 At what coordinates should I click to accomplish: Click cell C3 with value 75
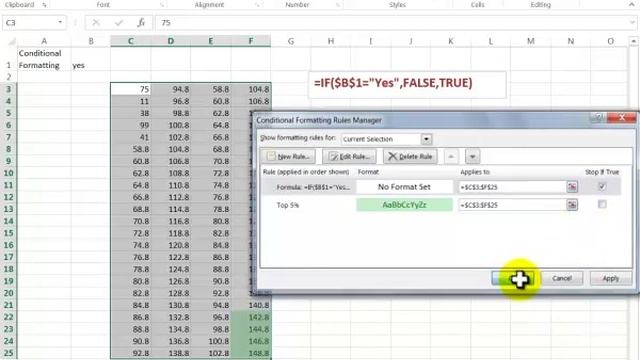coord(131,89)
